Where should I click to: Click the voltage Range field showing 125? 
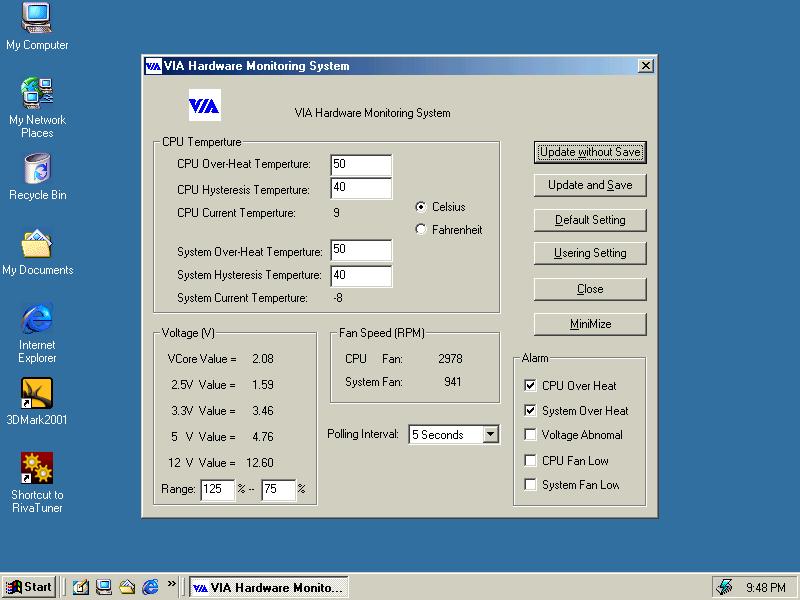pos(218,490)
